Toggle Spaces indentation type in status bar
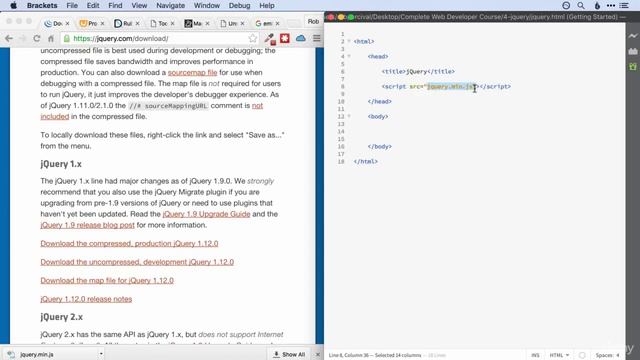This screenshot has width=640, height=360. pyautogui.click(x=603, y=355)
